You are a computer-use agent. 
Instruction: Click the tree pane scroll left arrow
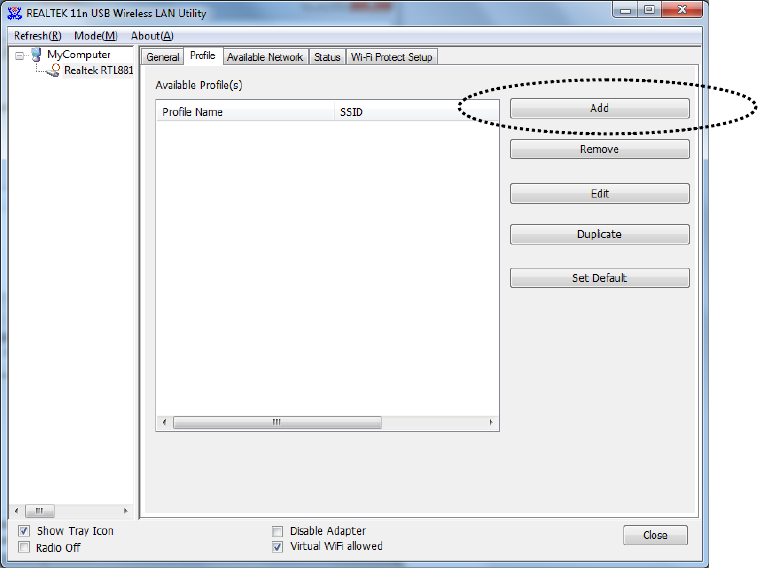(x=17, y=510)
